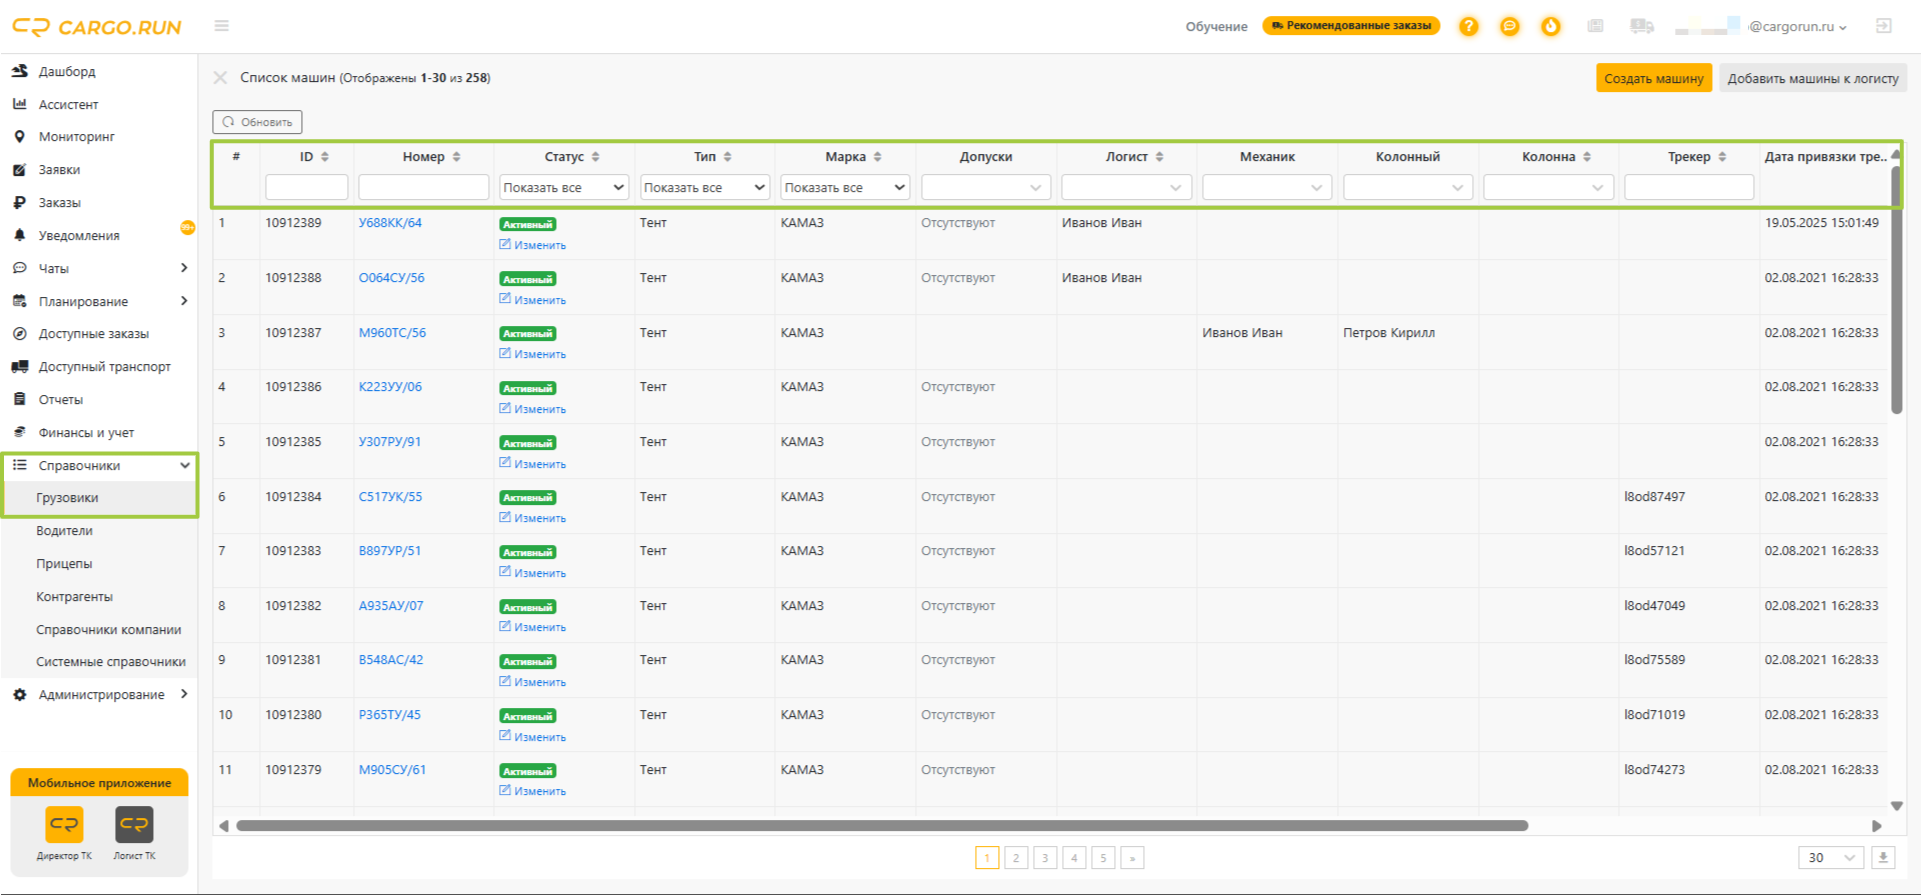This screenshot has width=1921, height=895.
Task: Open the Director TK mobile app icon
Action: click(64, 825)
